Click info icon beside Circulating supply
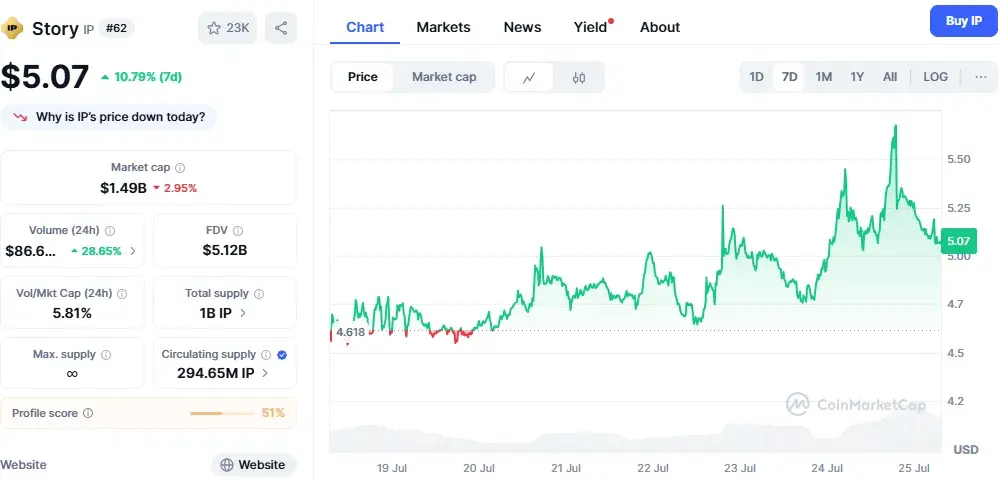 point(266,355)
